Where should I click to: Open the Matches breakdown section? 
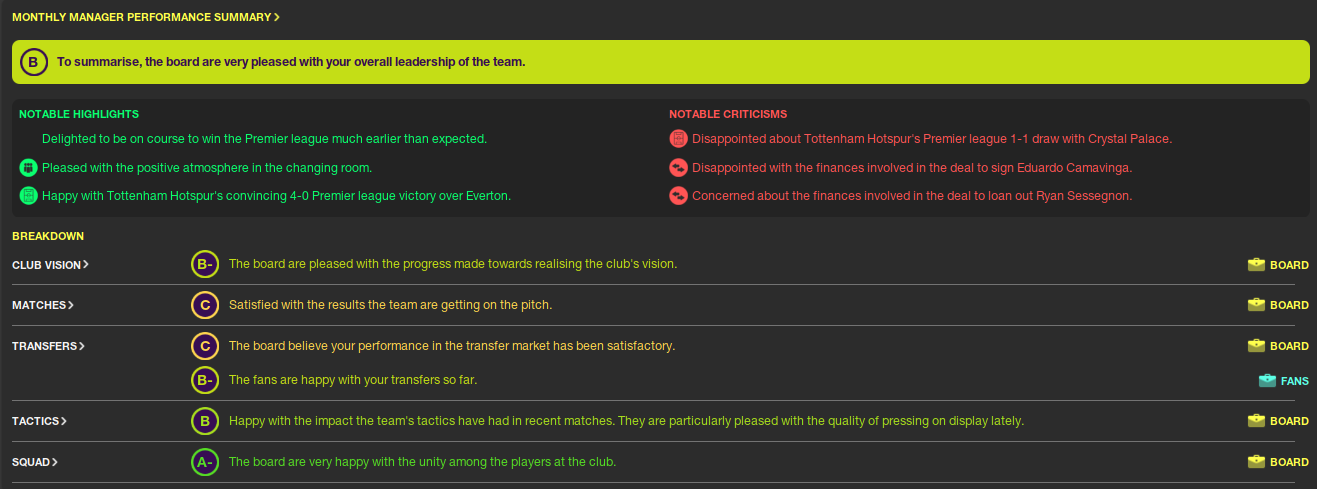click(x=42, y=305)
